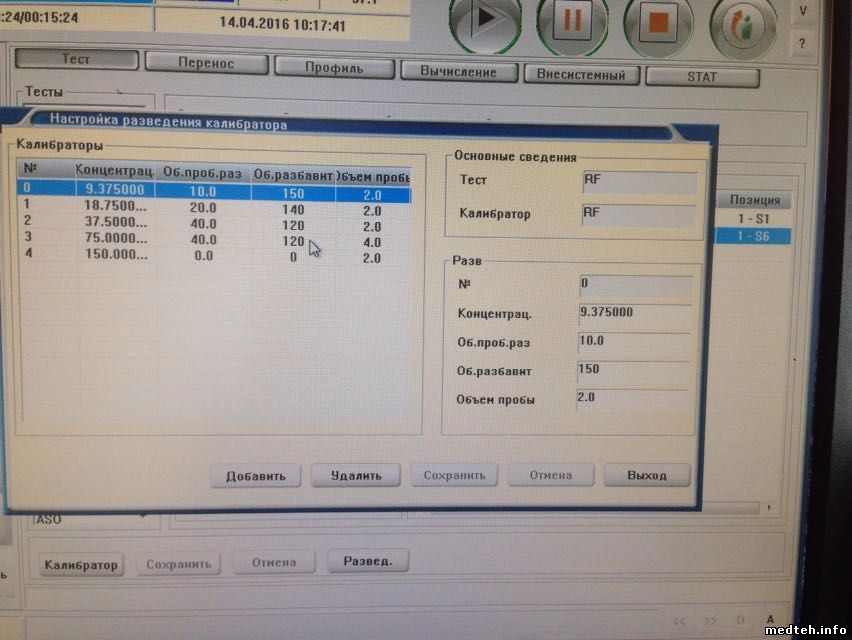
Task: Exit the dialog with Выход
Action: (646, 475)
